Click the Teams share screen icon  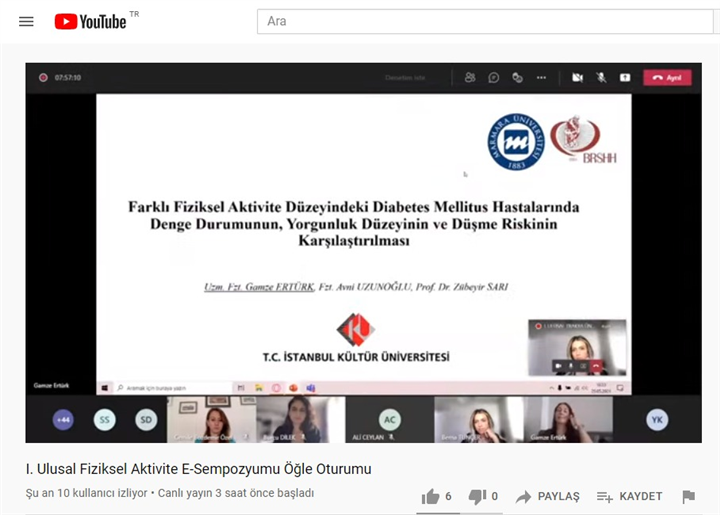(x=625, y=77)
